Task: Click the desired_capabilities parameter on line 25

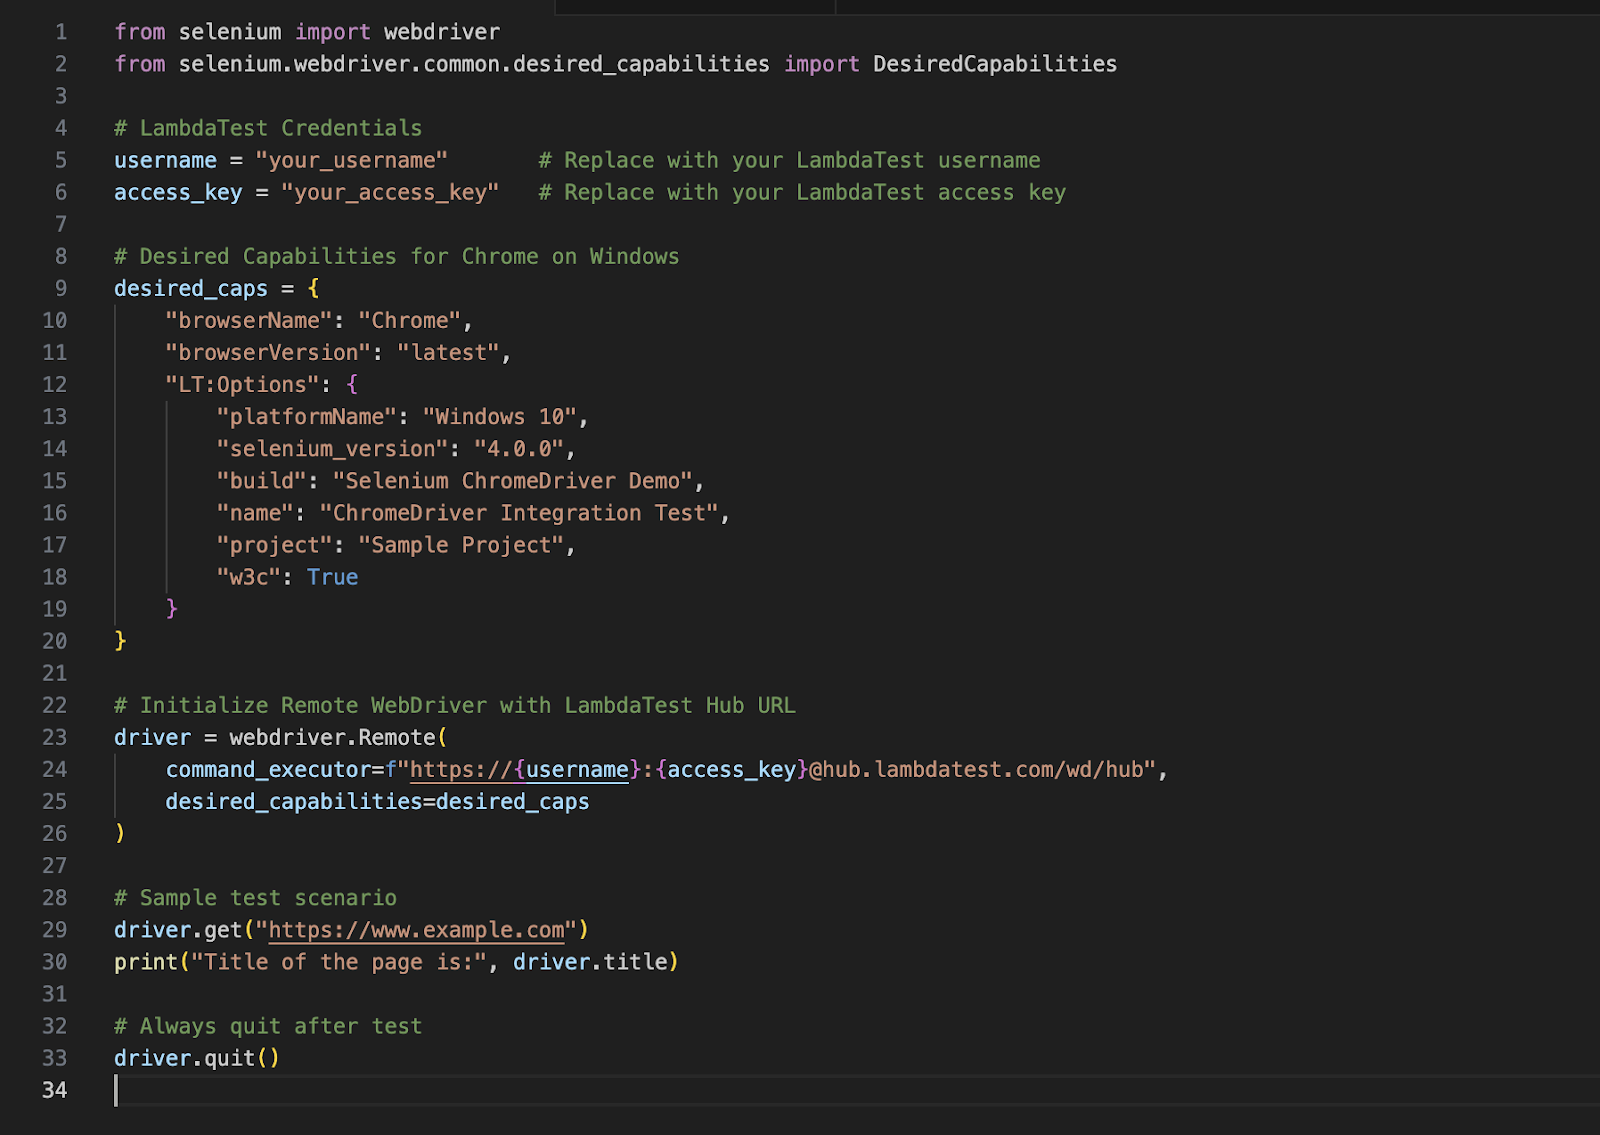Action: (294, 802)
